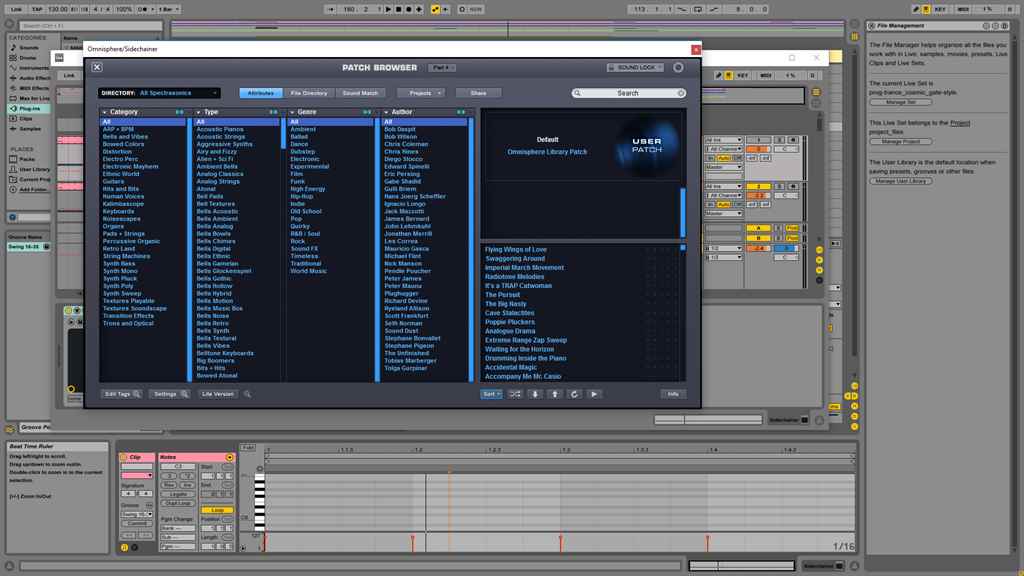Screen dimensions: 1024x576
Task: Toggle the clip Loop switch
Action: coord(217,510)
